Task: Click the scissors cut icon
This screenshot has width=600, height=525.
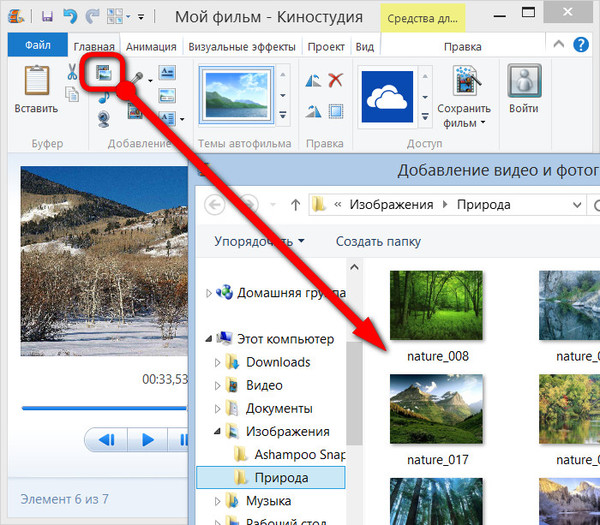Action: click(72, 72)
